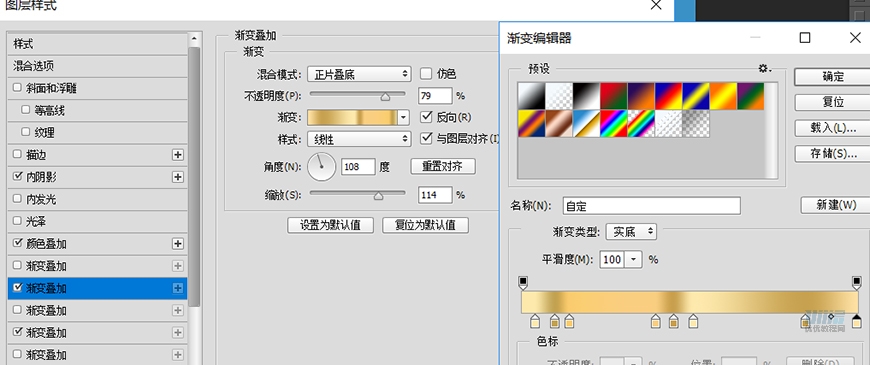Select the foreground-to-transparent gradient preset
The image size is (870, 365).
559,97
